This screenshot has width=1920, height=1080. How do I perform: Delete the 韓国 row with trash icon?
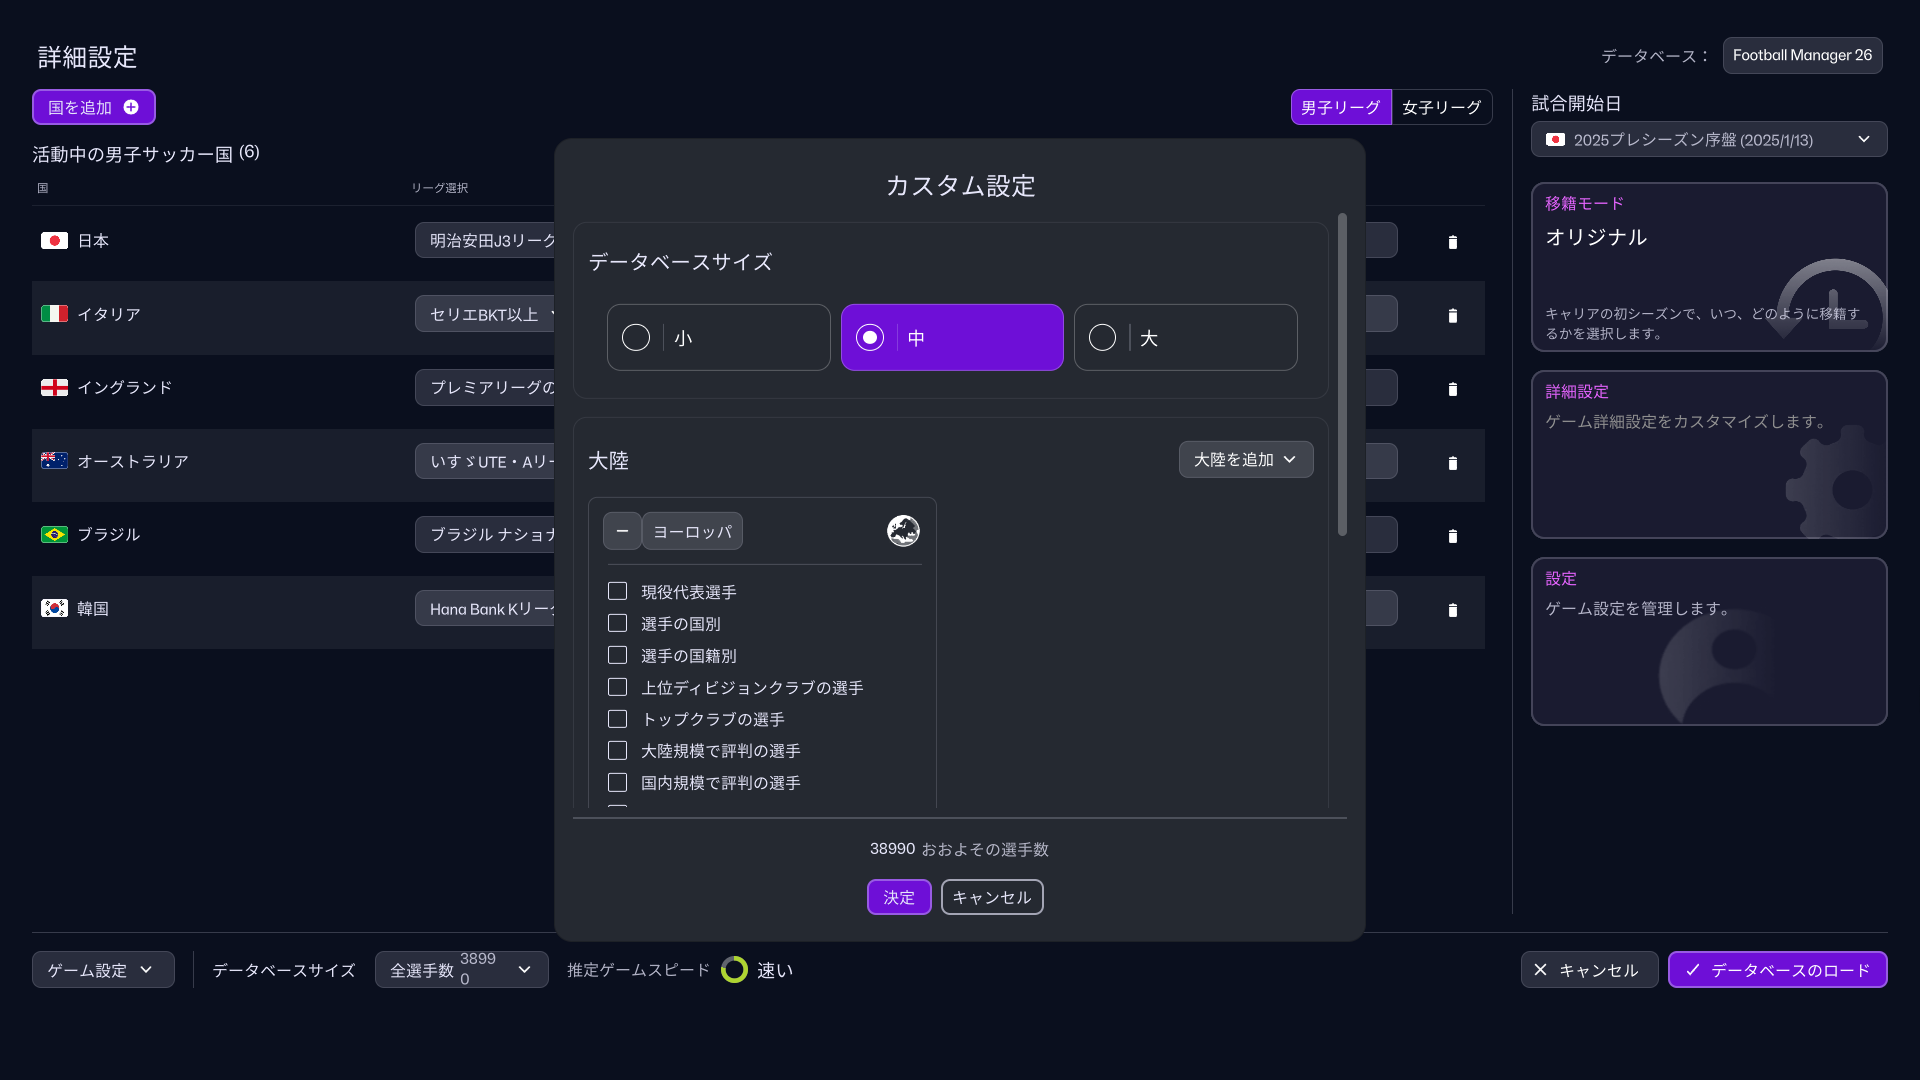pyautogui.click(x=1453, y=610)
